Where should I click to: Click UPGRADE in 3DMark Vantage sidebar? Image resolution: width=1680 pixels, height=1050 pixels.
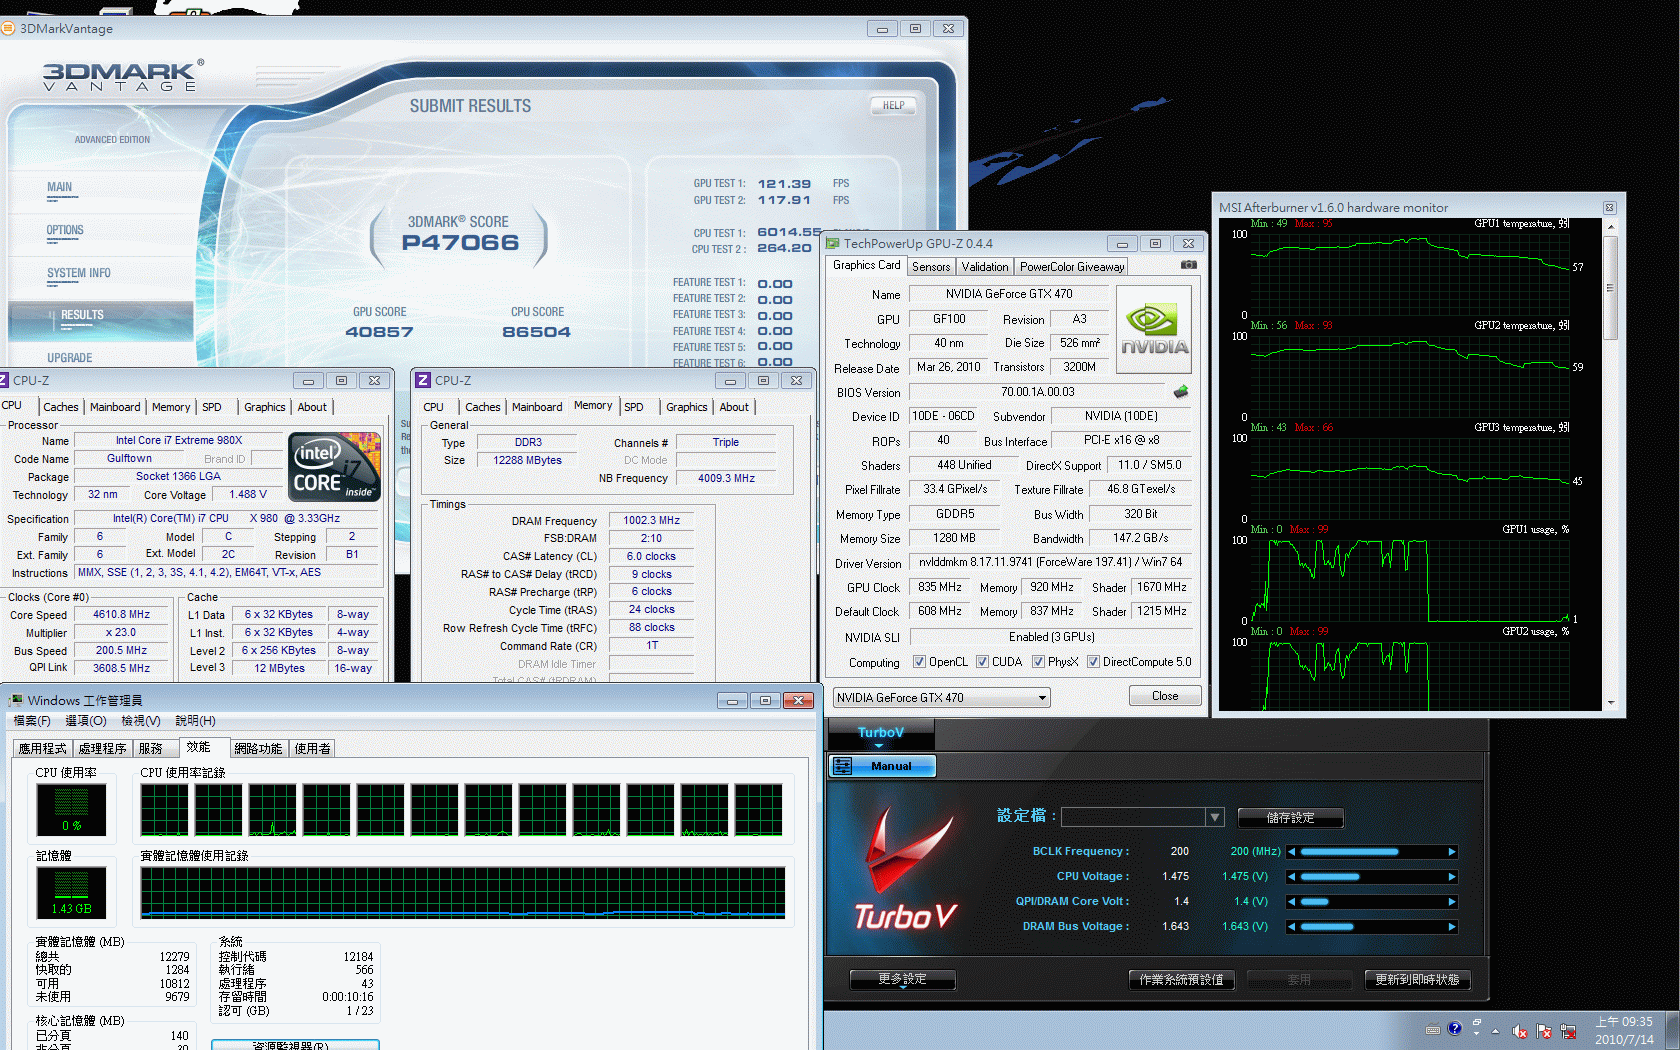(69, 358)
